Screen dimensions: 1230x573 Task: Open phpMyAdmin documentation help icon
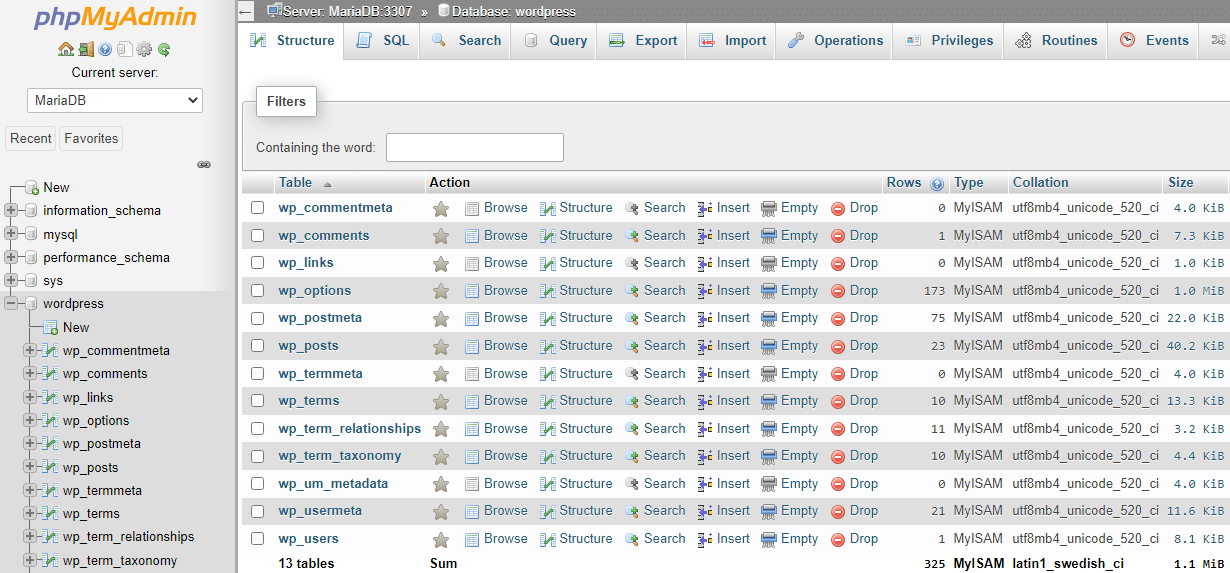coord(105,49)
